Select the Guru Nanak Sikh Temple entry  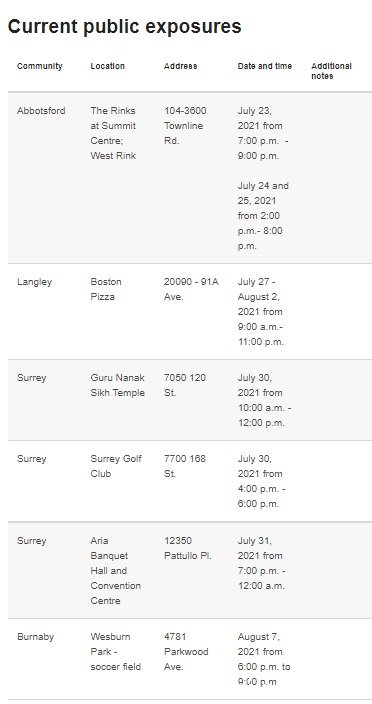tap(118, 385)
